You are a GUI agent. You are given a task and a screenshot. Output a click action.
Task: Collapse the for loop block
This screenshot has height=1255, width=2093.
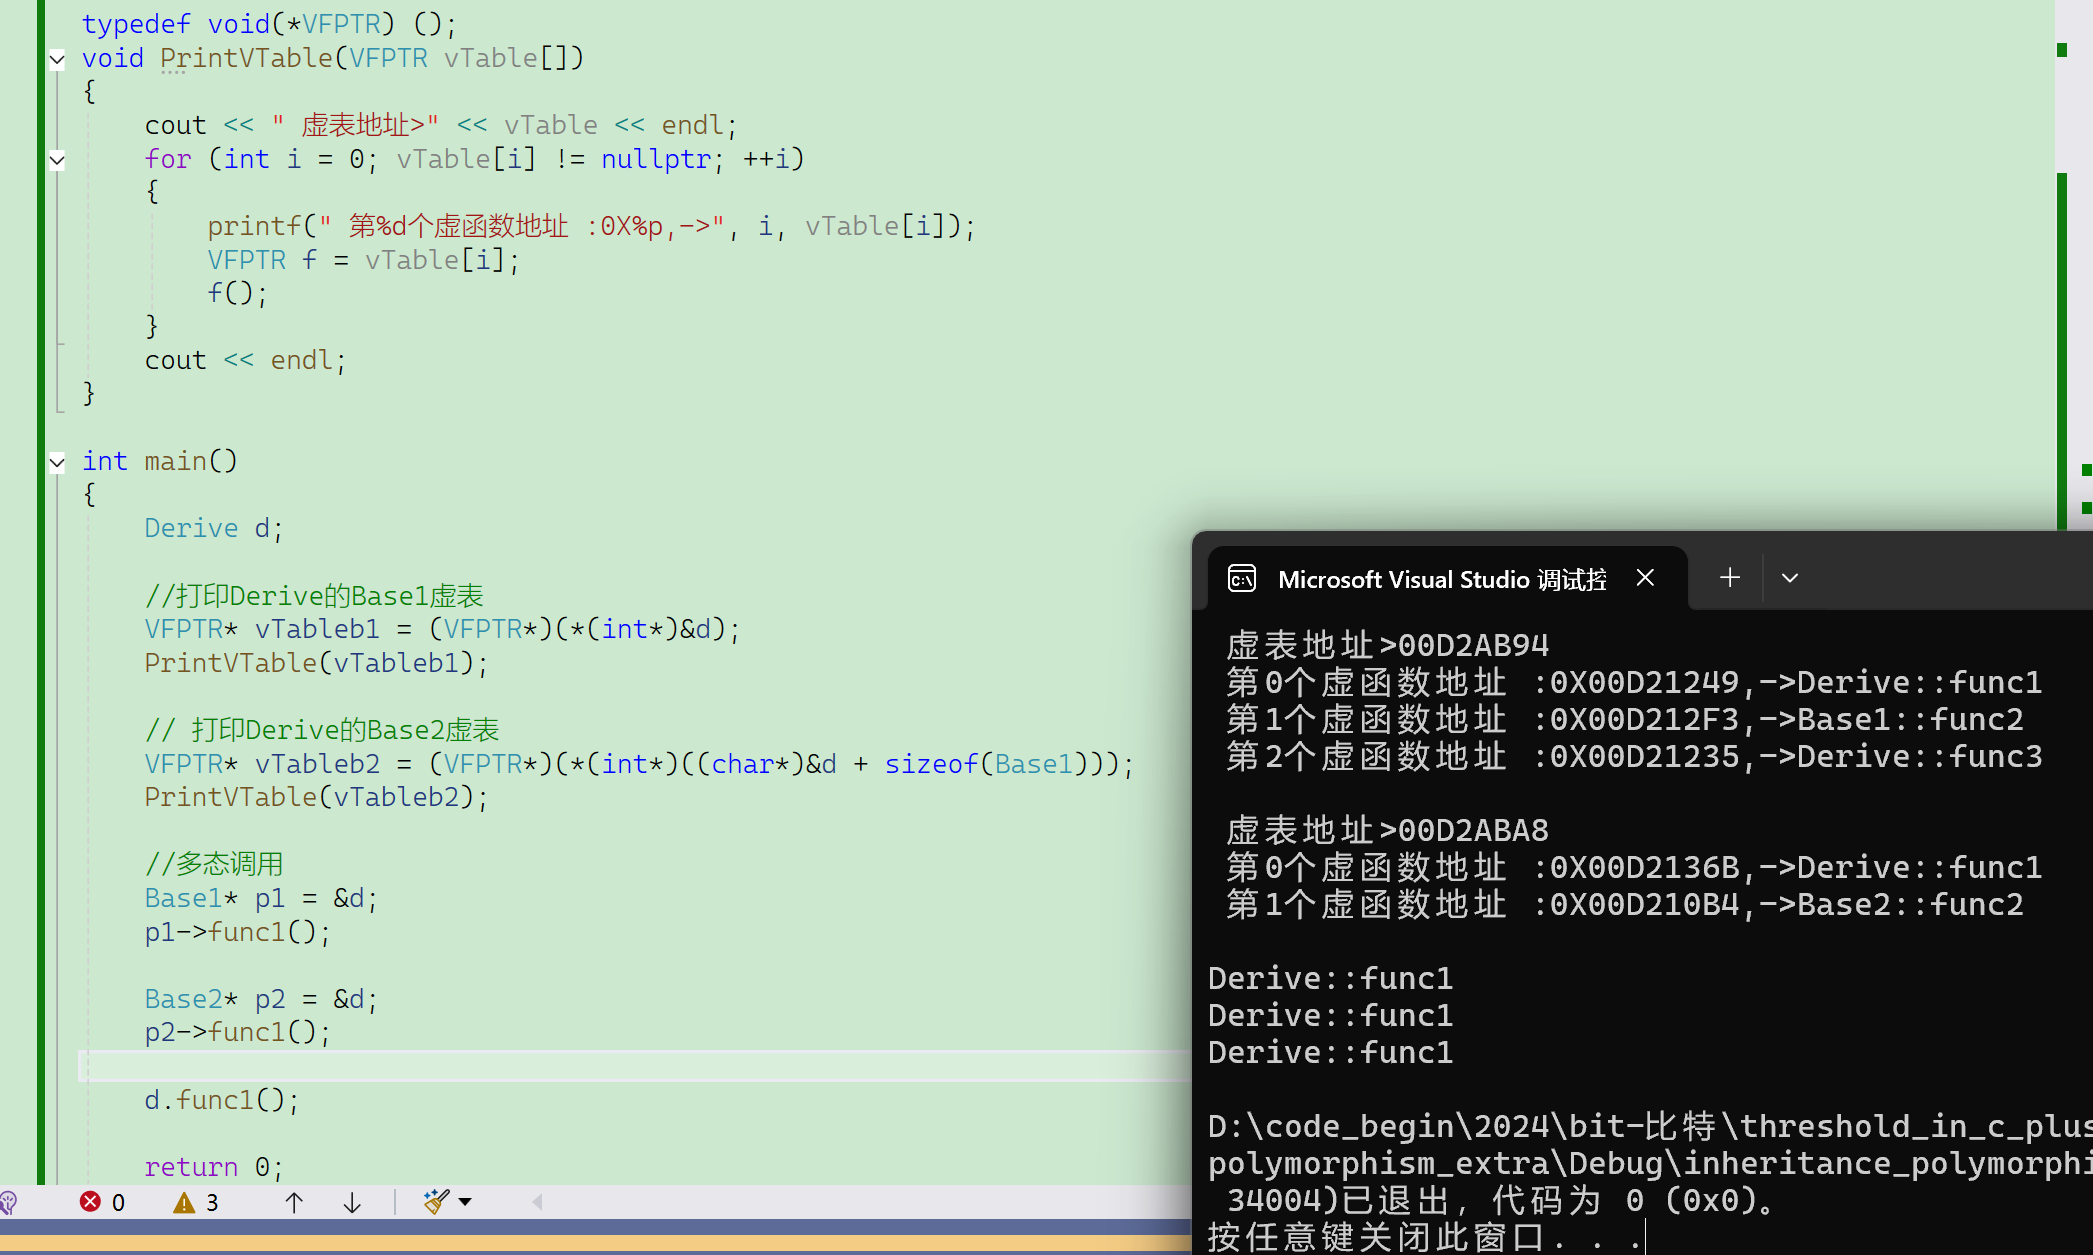pyautogui.click(x=57, y=160)
